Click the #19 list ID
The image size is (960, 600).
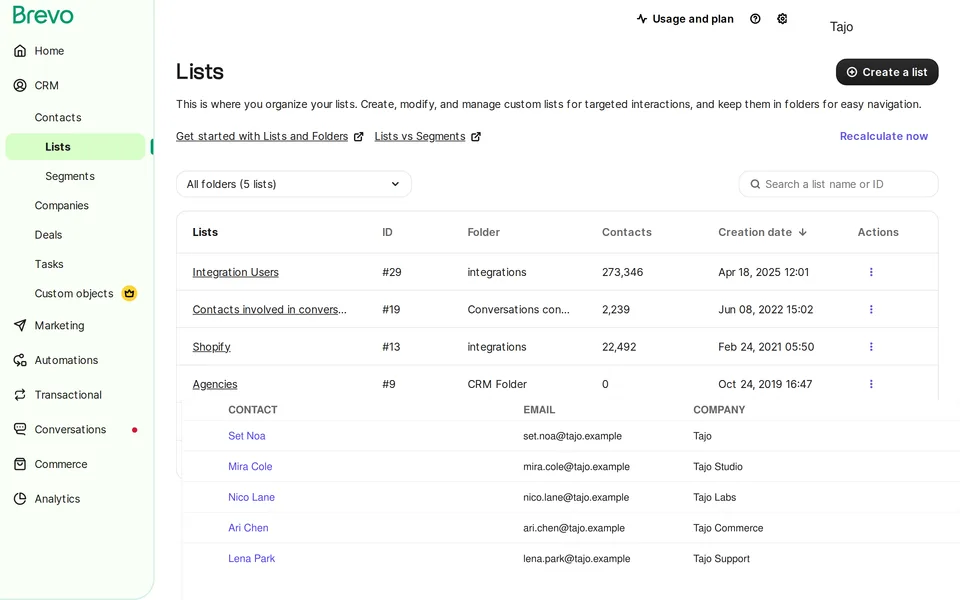pos(391,310)
